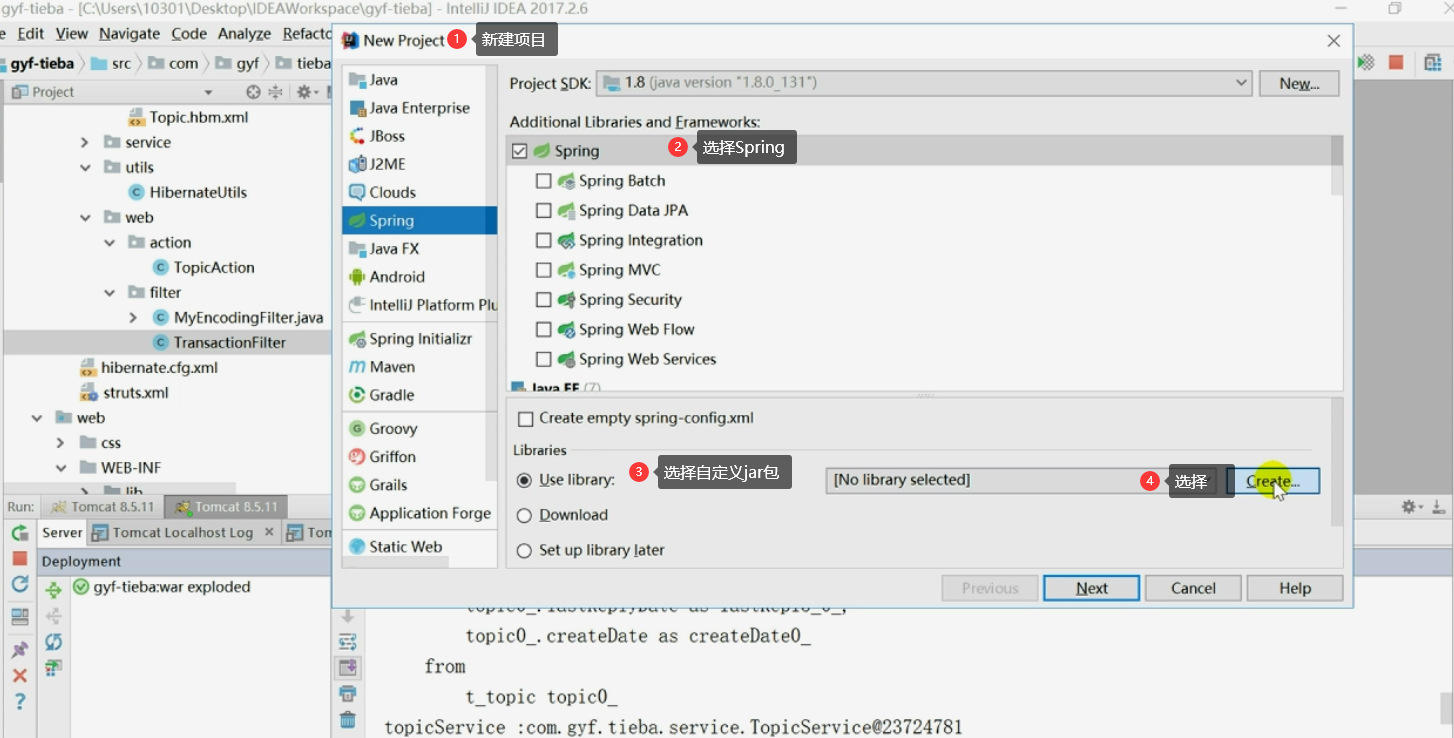
Task: Collapse the WEB-INF folder in project tree
Action: point(61,468)
